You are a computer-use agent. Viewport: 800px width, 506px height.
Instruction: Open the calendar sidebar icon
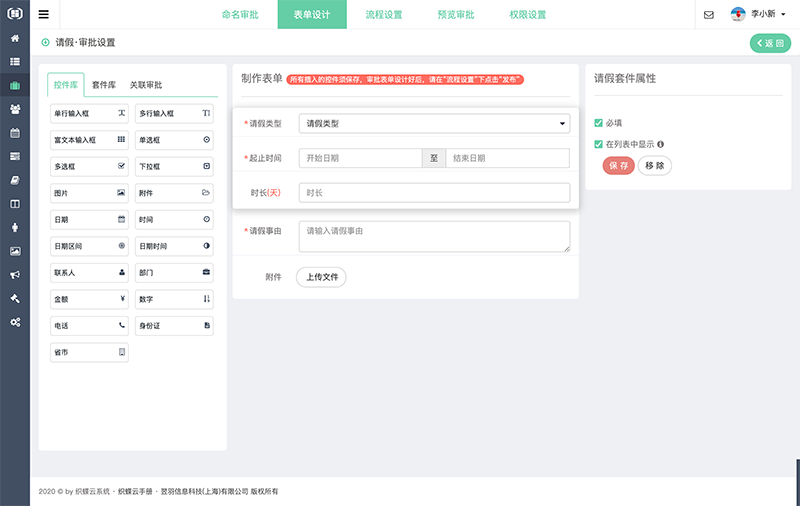15,133
